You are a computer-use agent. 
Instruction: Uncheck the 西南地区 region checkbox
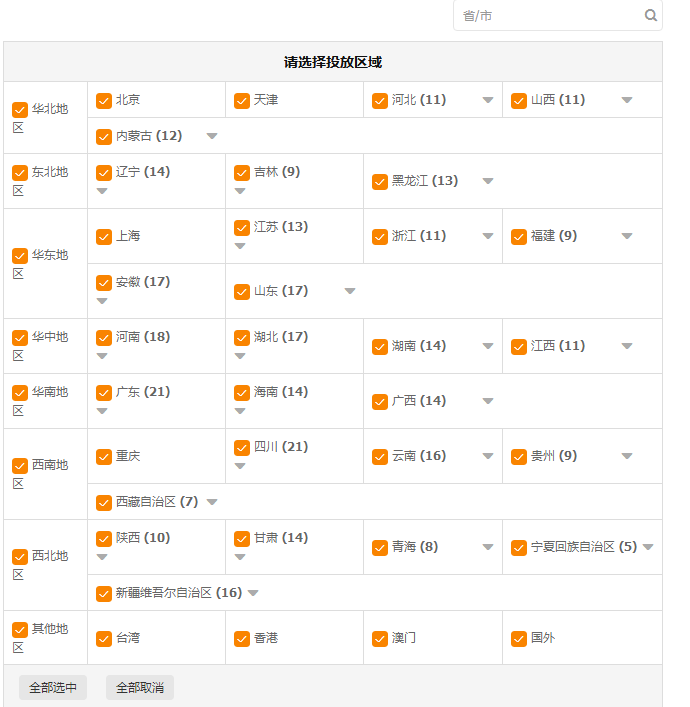pyautogui.click(x=20, y=466)
